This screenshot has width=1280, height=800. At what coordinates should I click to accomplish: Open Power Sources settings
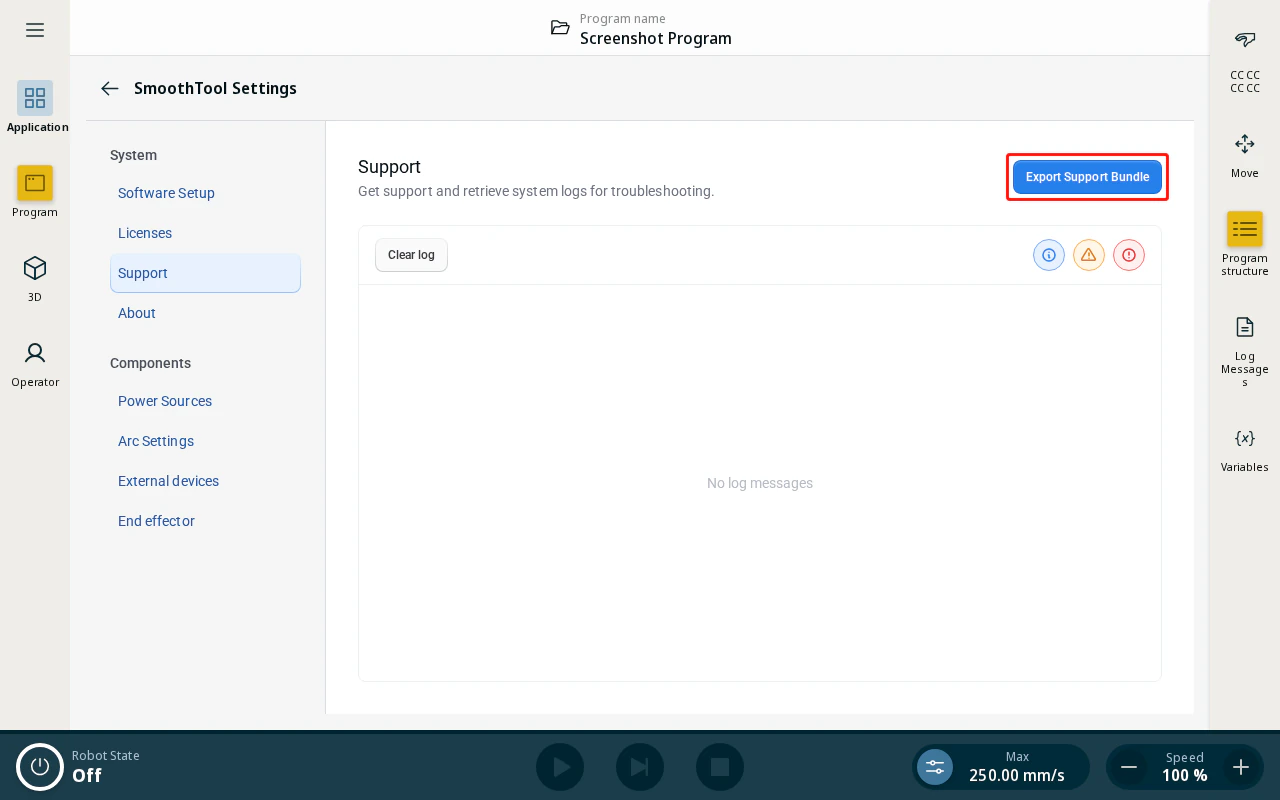tap(205, 401)
